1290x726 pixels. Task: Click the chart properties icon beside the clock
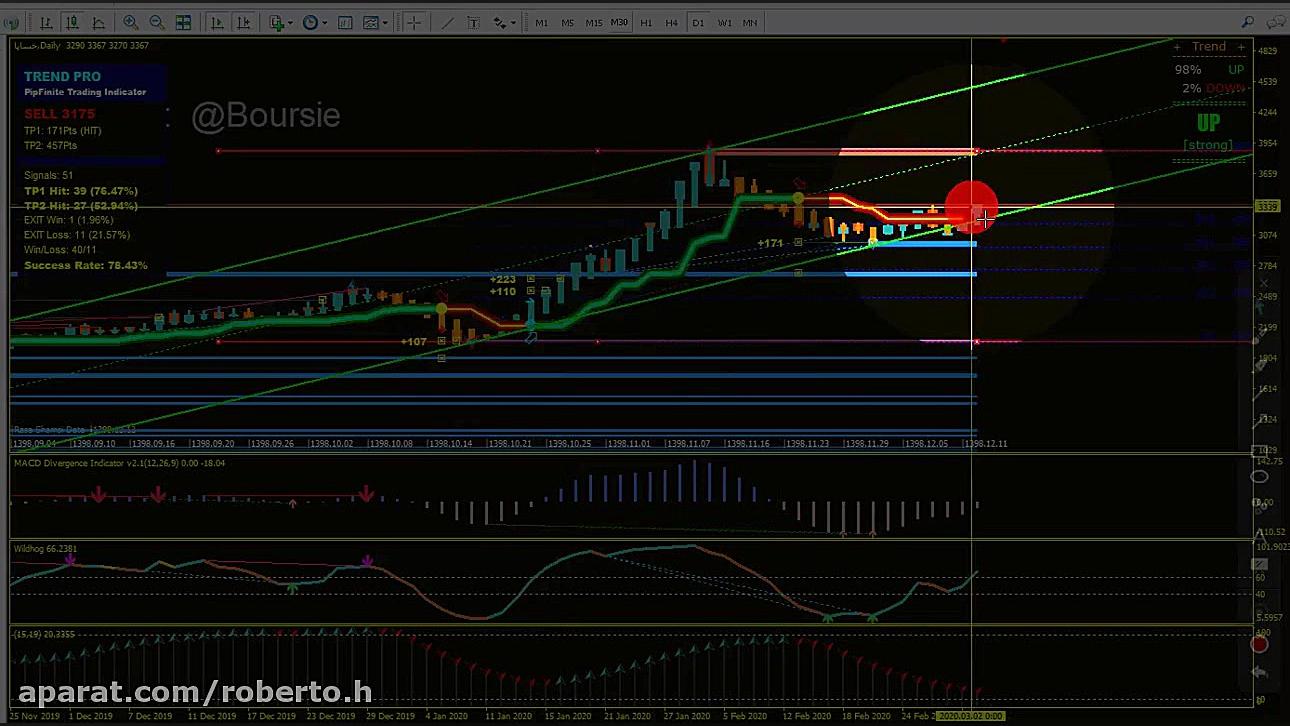point(345,22)
